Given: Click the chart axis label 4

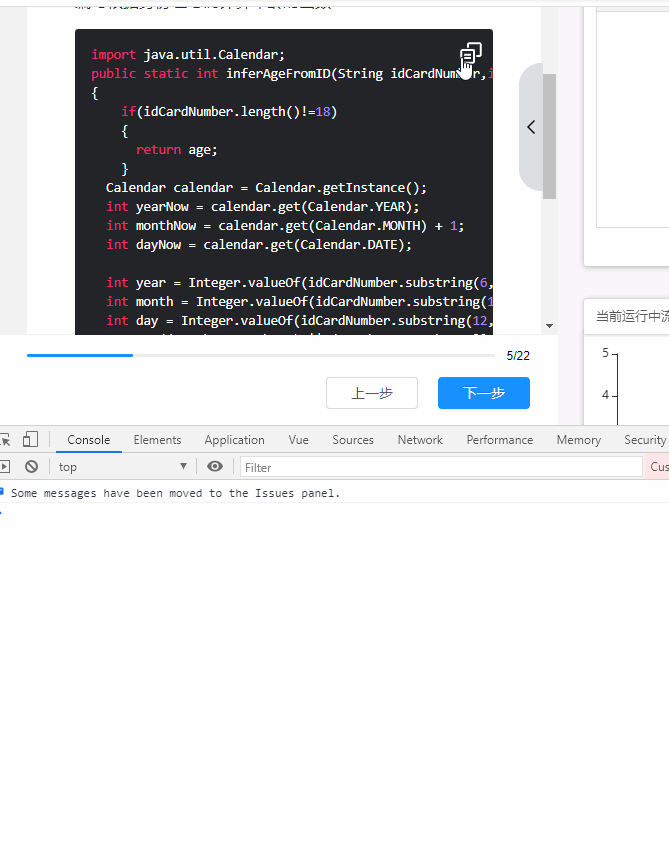Looking at the screenshot, I should click(605, 395).
